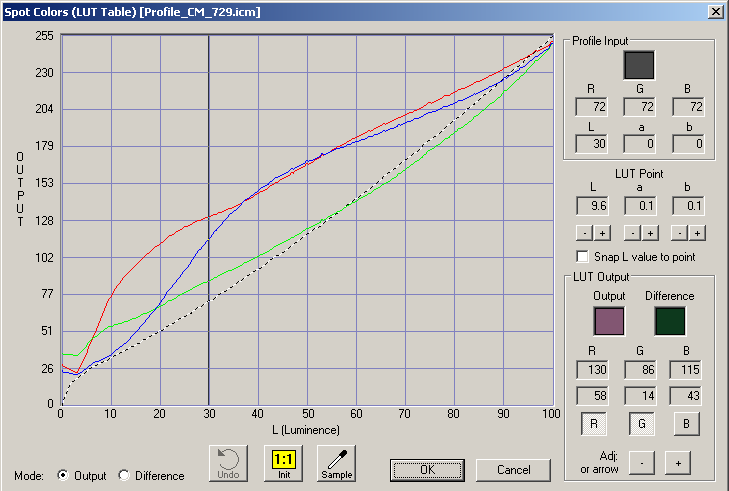Toggle the B channel button in LUT Output
Viewport: 729px width, 491px height.
(x=687, y=424)
